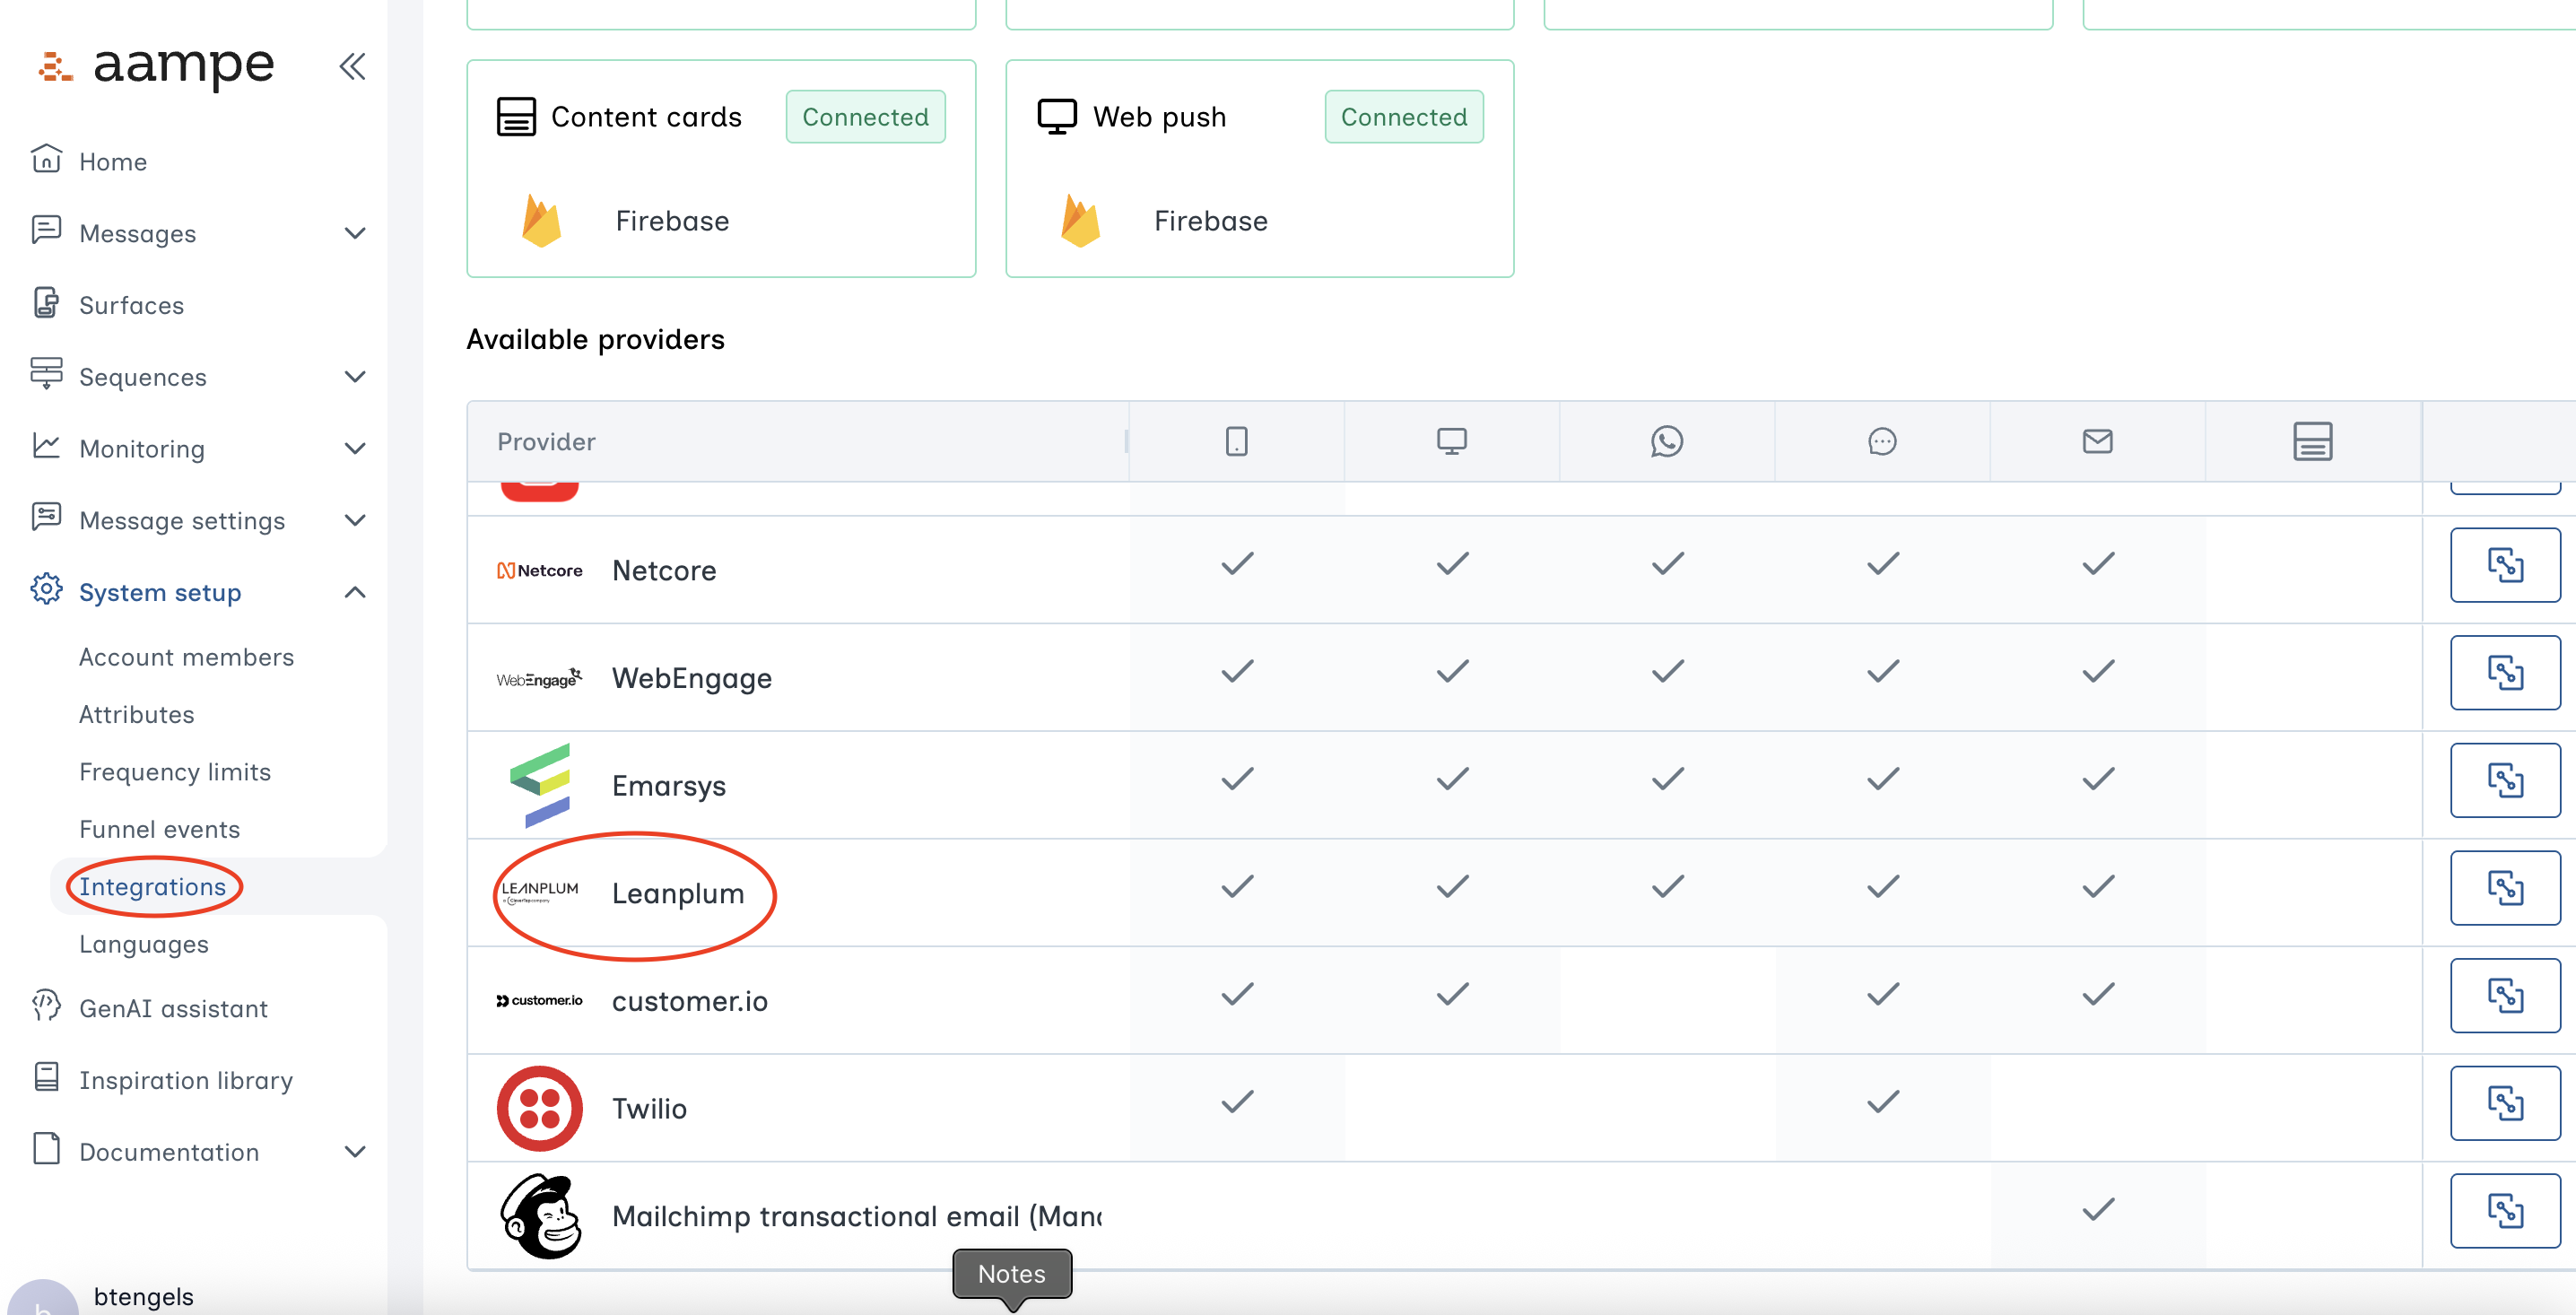Open the GenAI assistant
2576x1315 pixels.
(x=173, y=1008)
